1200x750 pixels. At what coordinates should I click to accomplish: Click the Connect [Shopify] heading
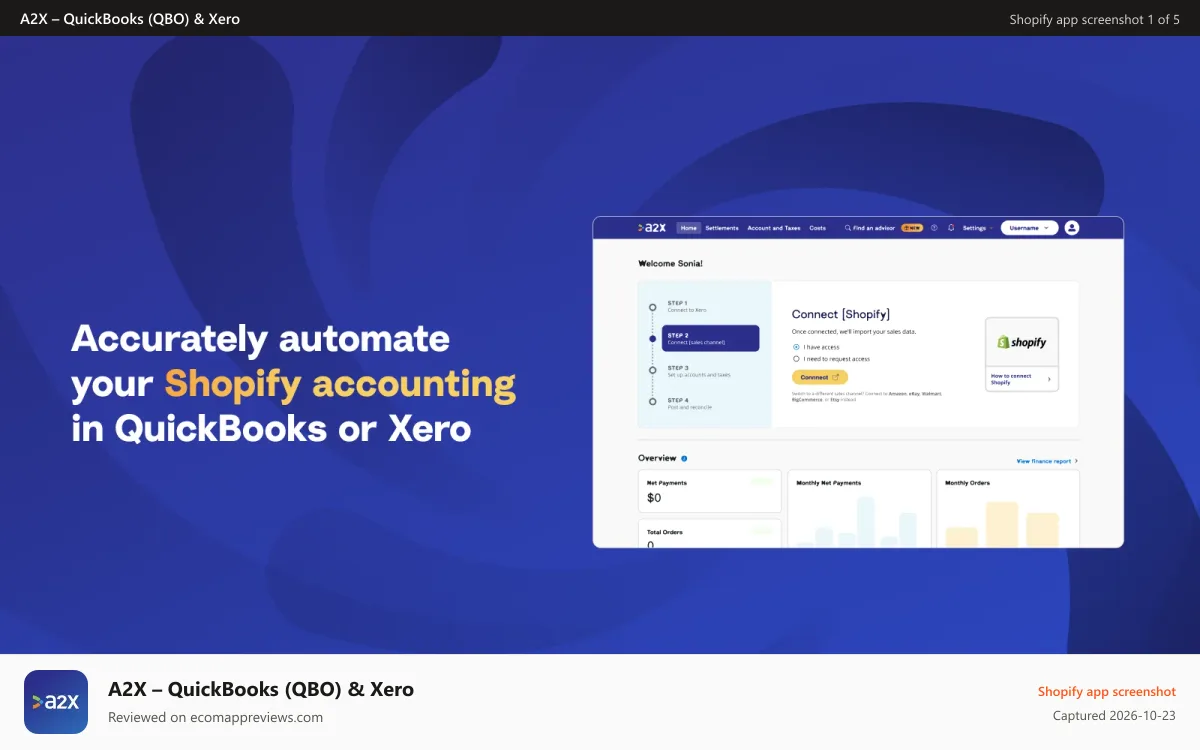pos(841,314)
